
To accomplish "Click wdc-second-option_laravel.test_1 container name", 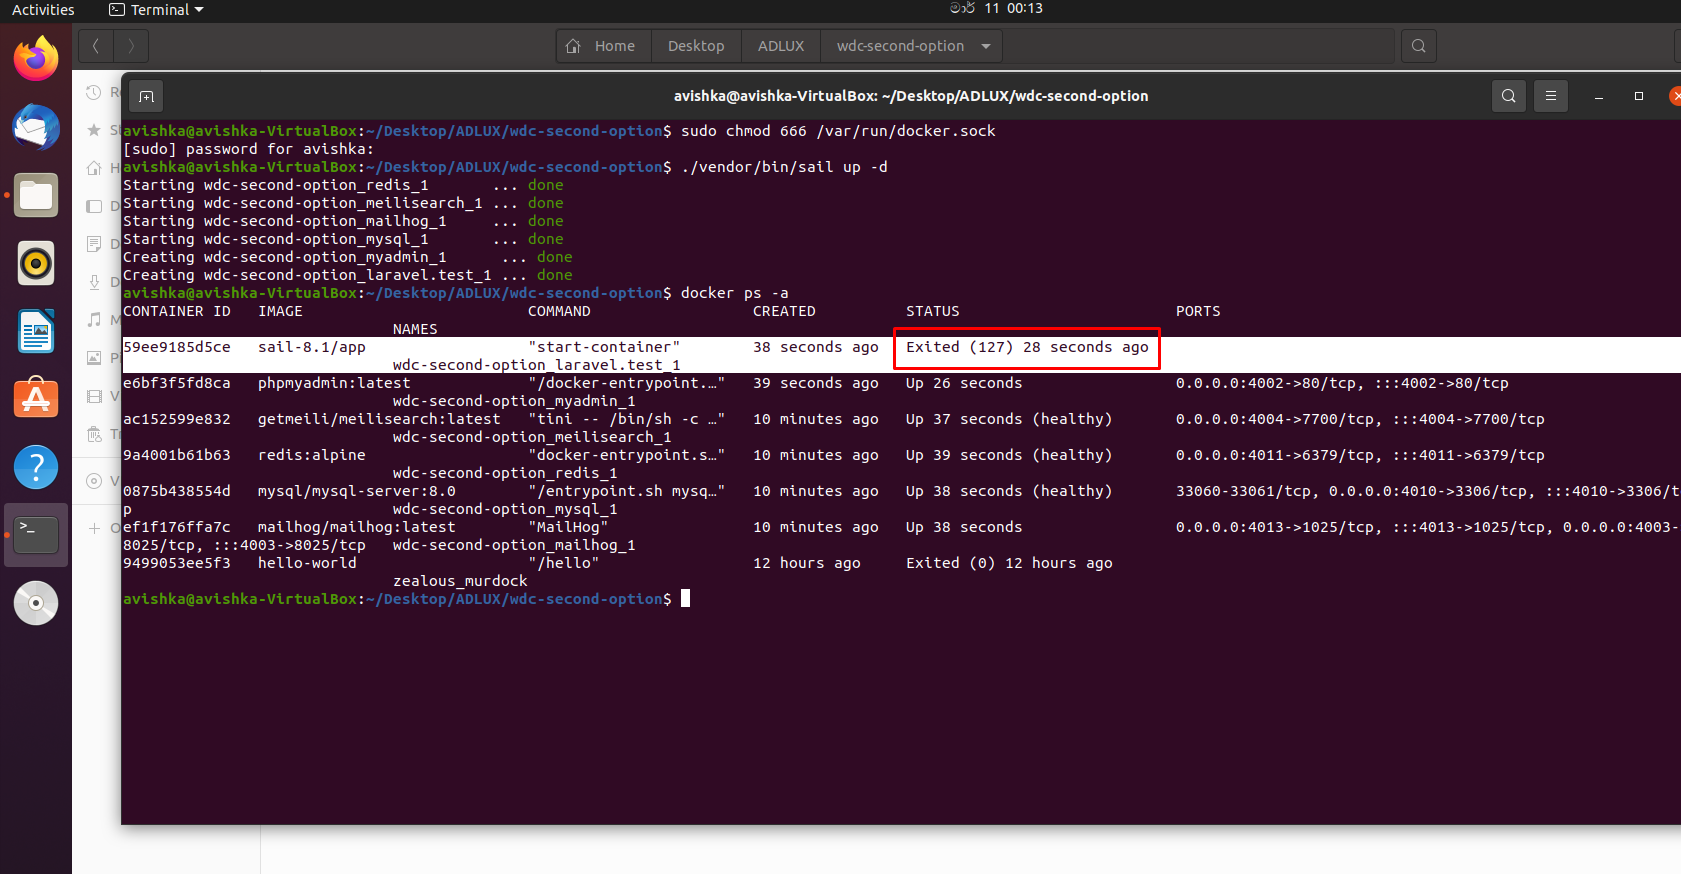I will pyautogui.click(x=537, y=365).
